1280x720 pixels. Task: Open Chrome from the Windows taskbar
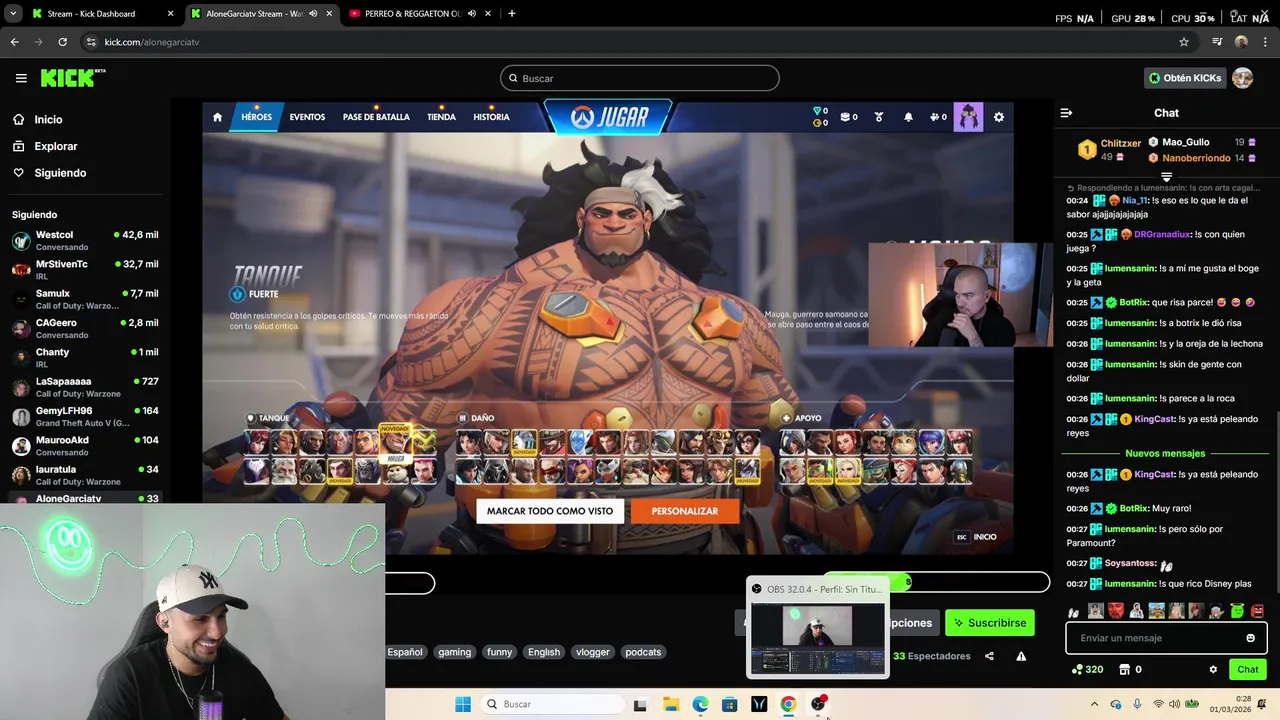[x=788, y=704]
